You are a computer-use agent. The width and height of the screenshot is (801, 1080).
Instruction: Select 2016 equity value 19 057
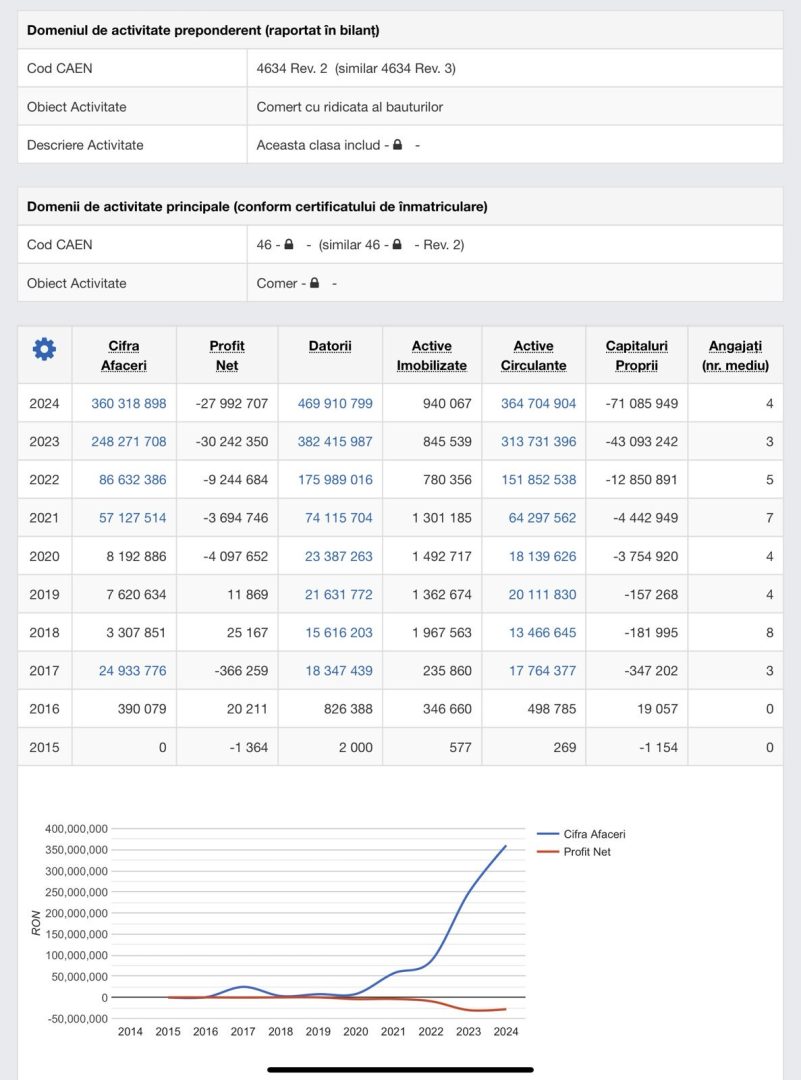pos(657,709)
